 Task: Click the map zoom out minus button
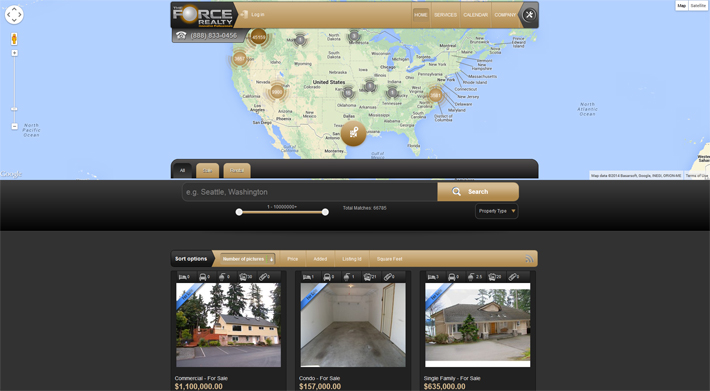pos(14,126)
